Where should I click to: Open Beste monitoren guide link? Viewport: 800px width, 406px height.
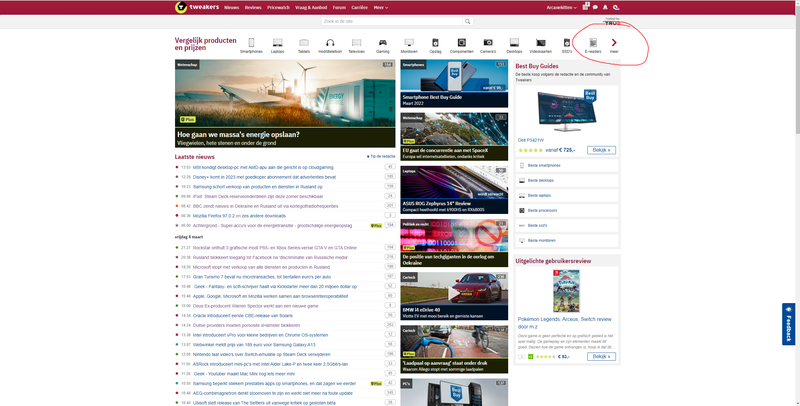point(541,240)
